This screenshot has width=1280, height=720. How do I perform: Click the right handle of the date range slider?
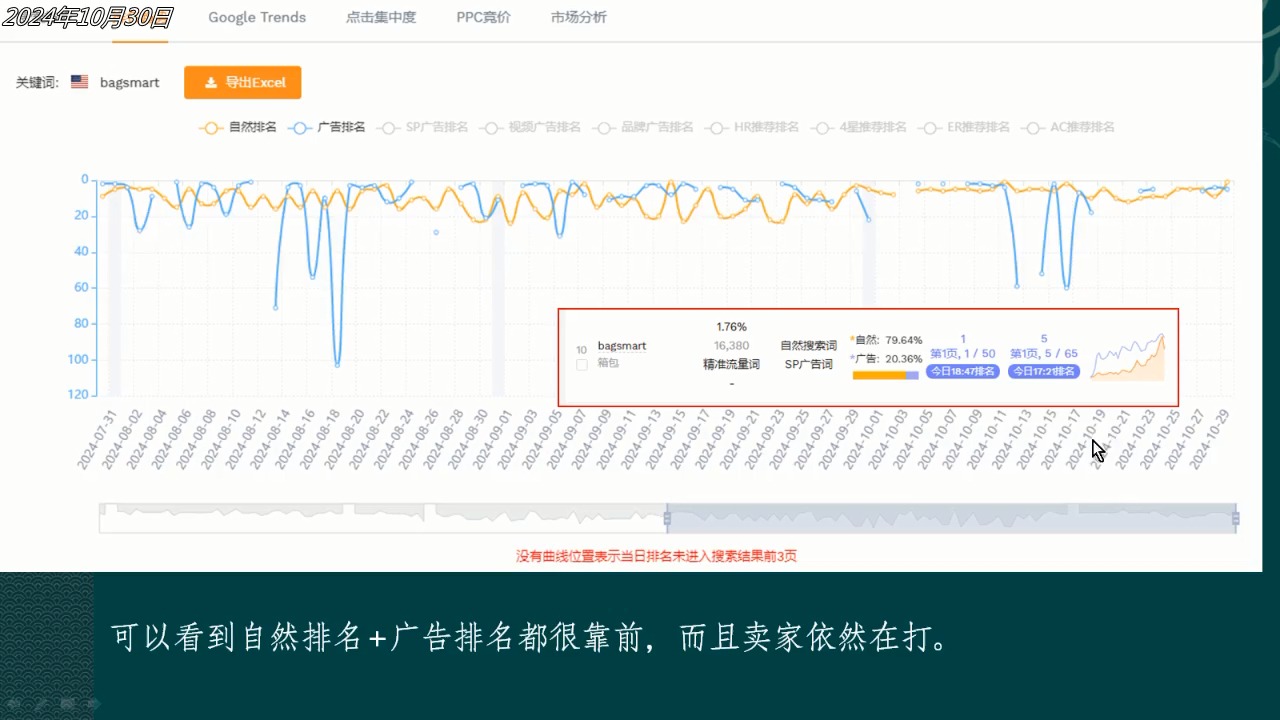[x=1236, y=518]
